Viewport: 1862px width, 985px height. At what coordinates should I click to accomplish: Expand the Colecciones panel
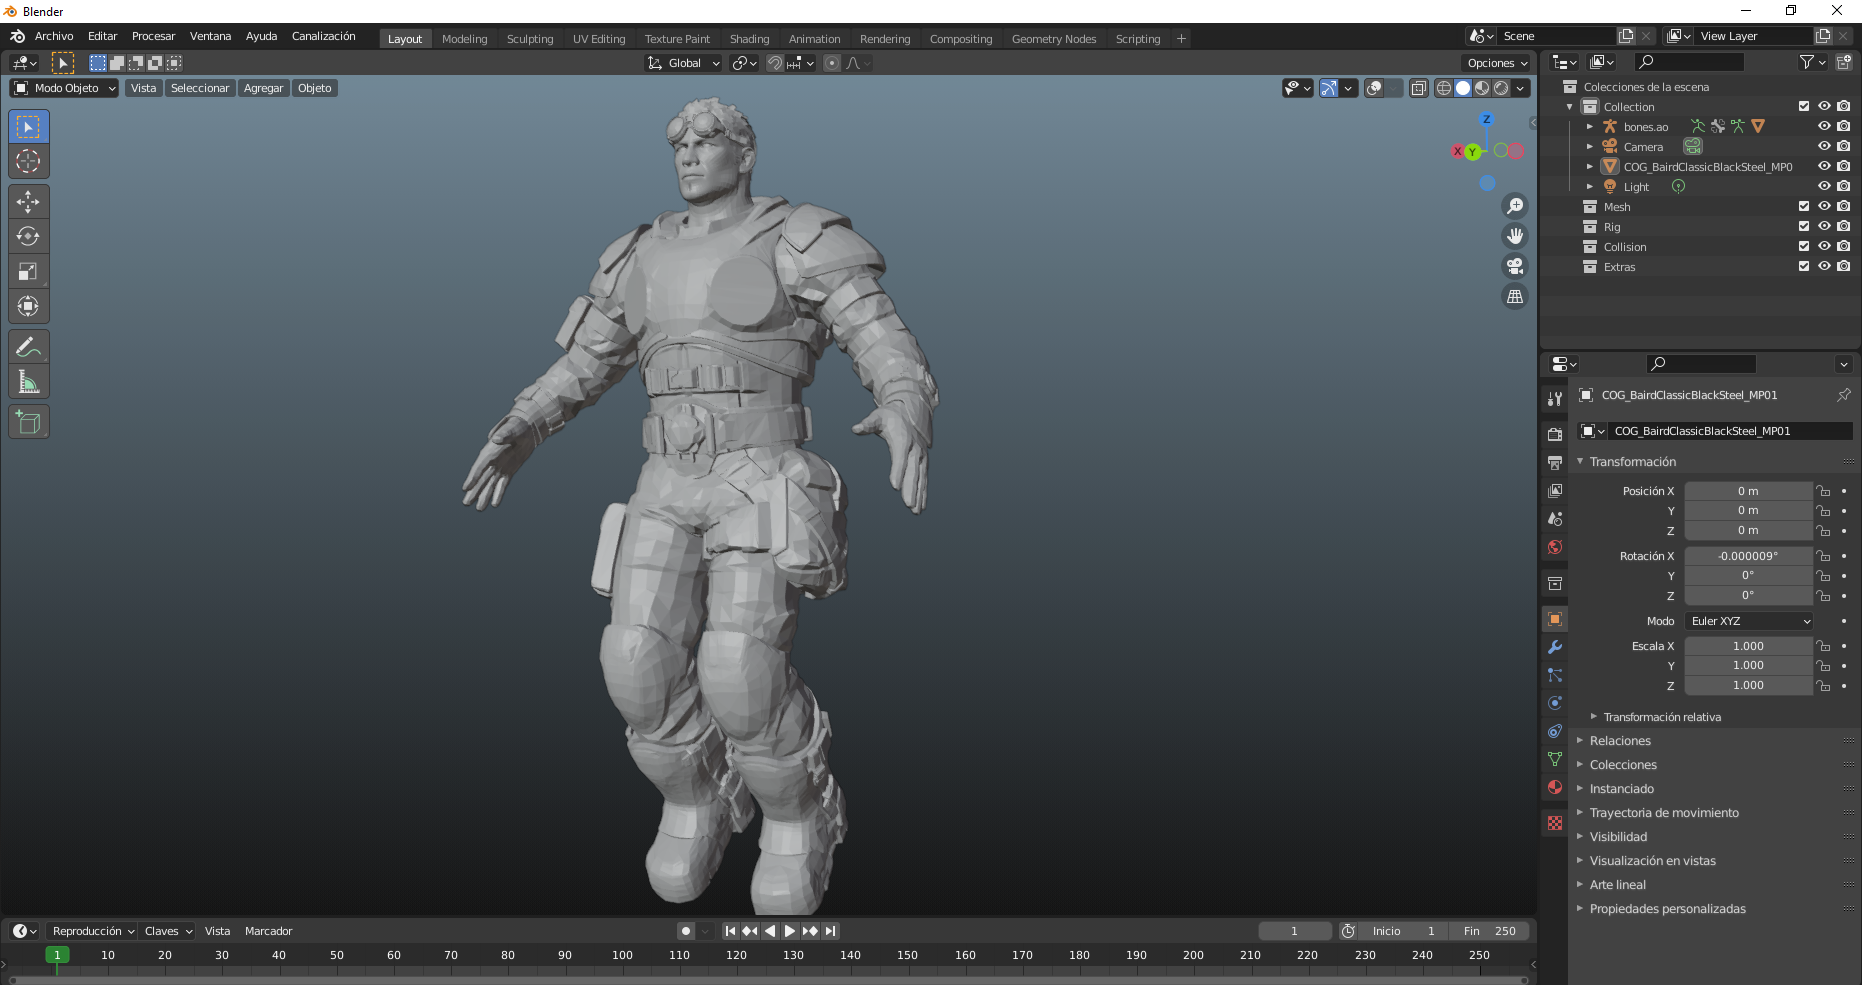pyautogui.click(x=1623, y=765)
